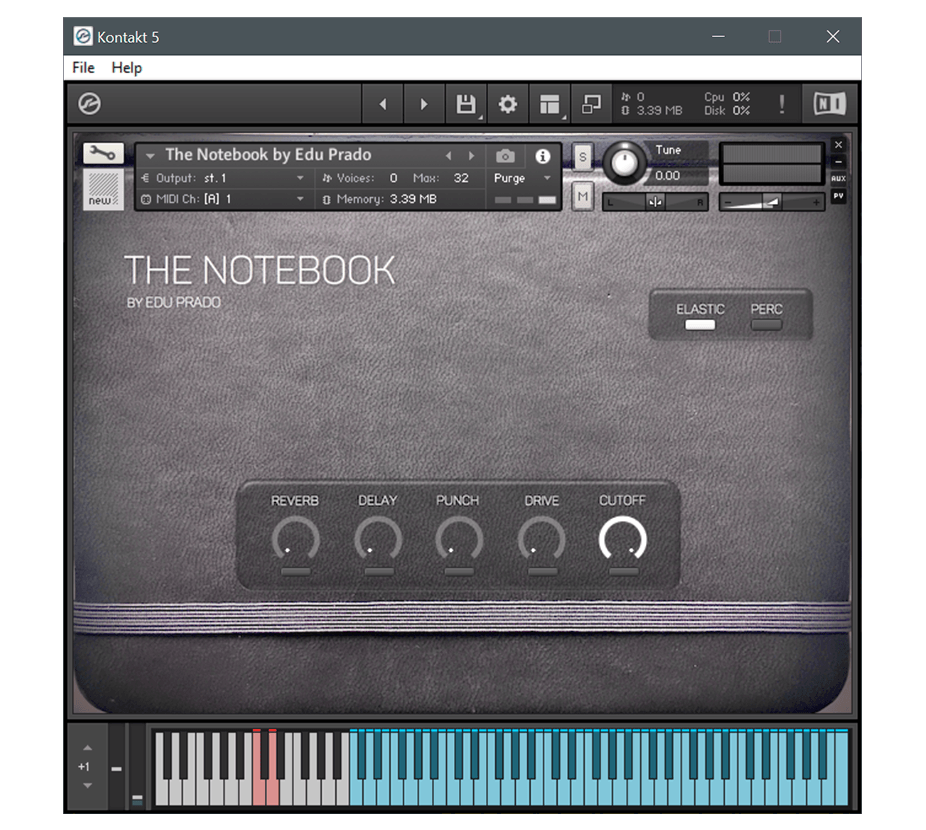
Task: Open instrument edit mode with wrench icon
Action: pos(103,154)
